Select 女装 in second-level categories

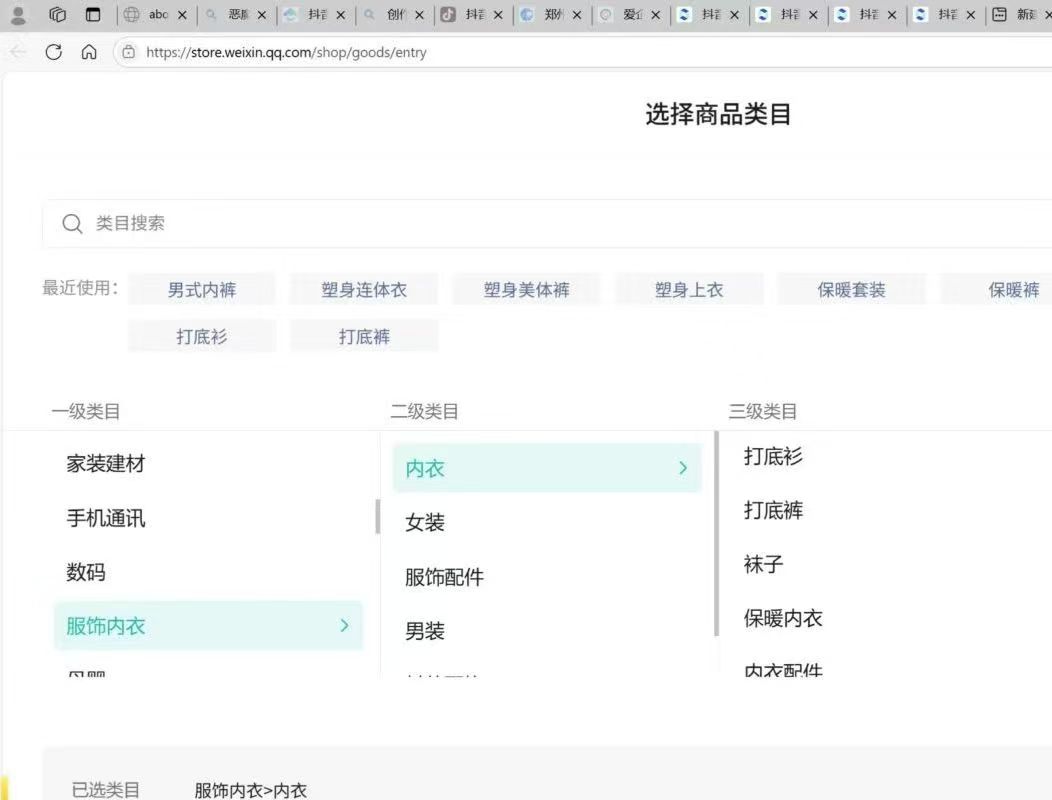click(425, 523)
